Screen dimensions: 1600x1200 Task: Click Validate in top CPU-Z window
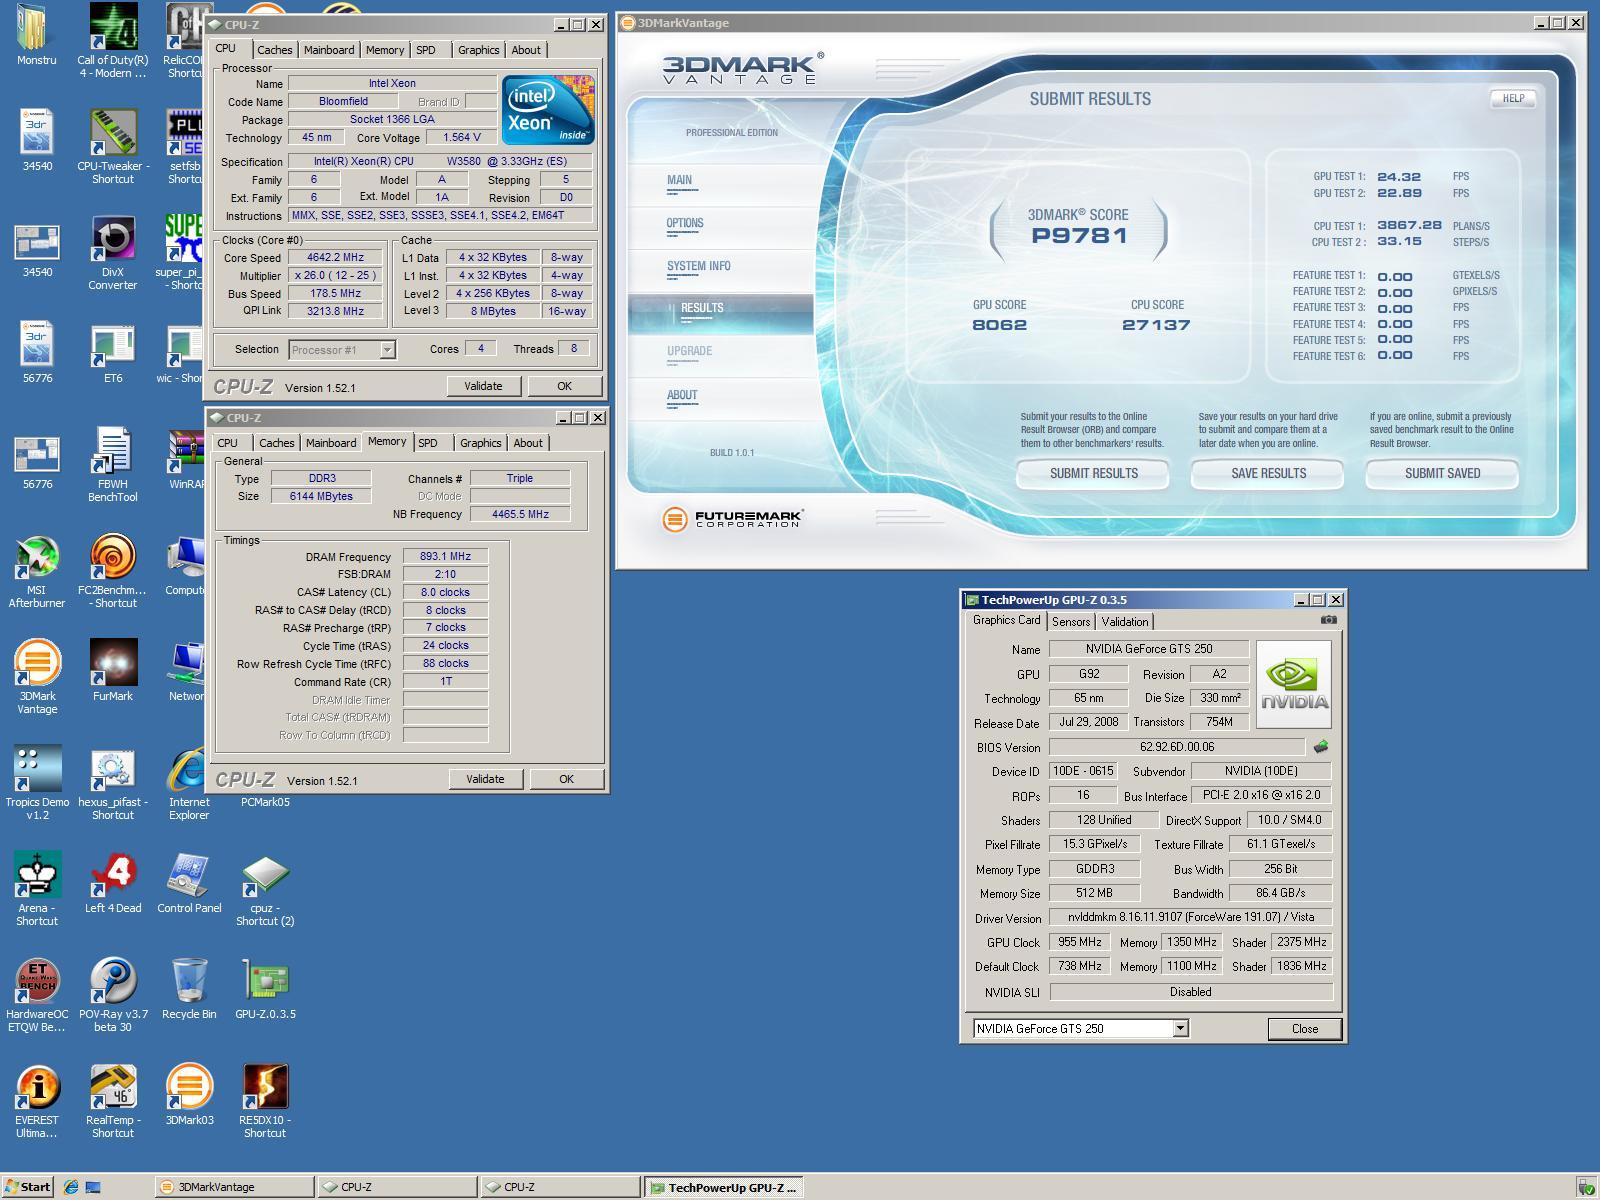(x=483, y=386)
